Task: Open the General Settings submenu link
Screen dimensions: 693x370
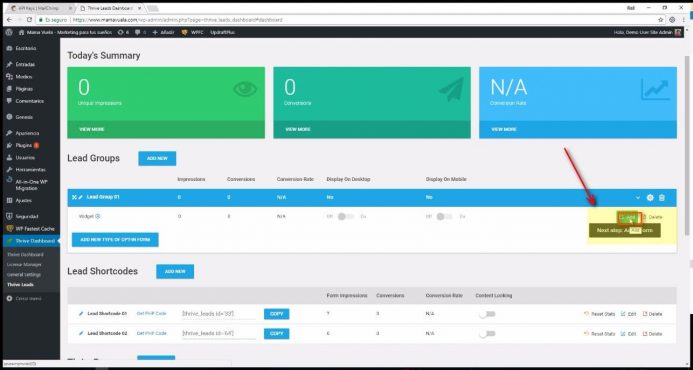Action: pyautogui.click(x=24, y=275)
